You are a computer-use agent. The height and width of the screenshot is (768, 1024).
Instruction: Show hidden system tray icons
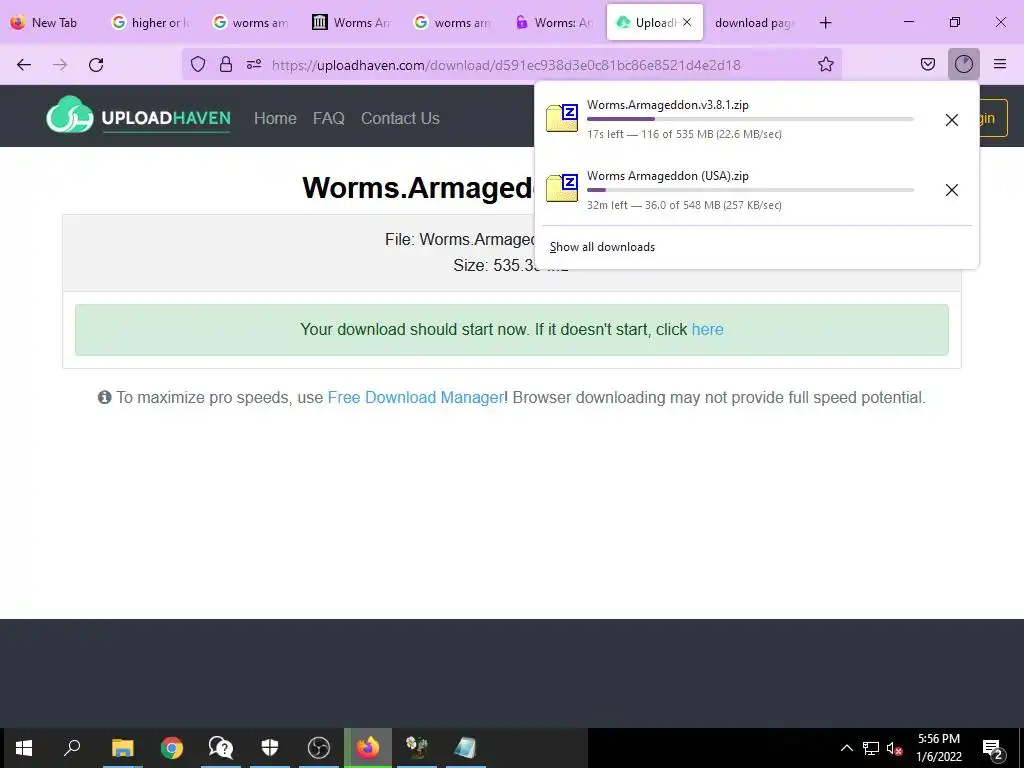(846, 748)
